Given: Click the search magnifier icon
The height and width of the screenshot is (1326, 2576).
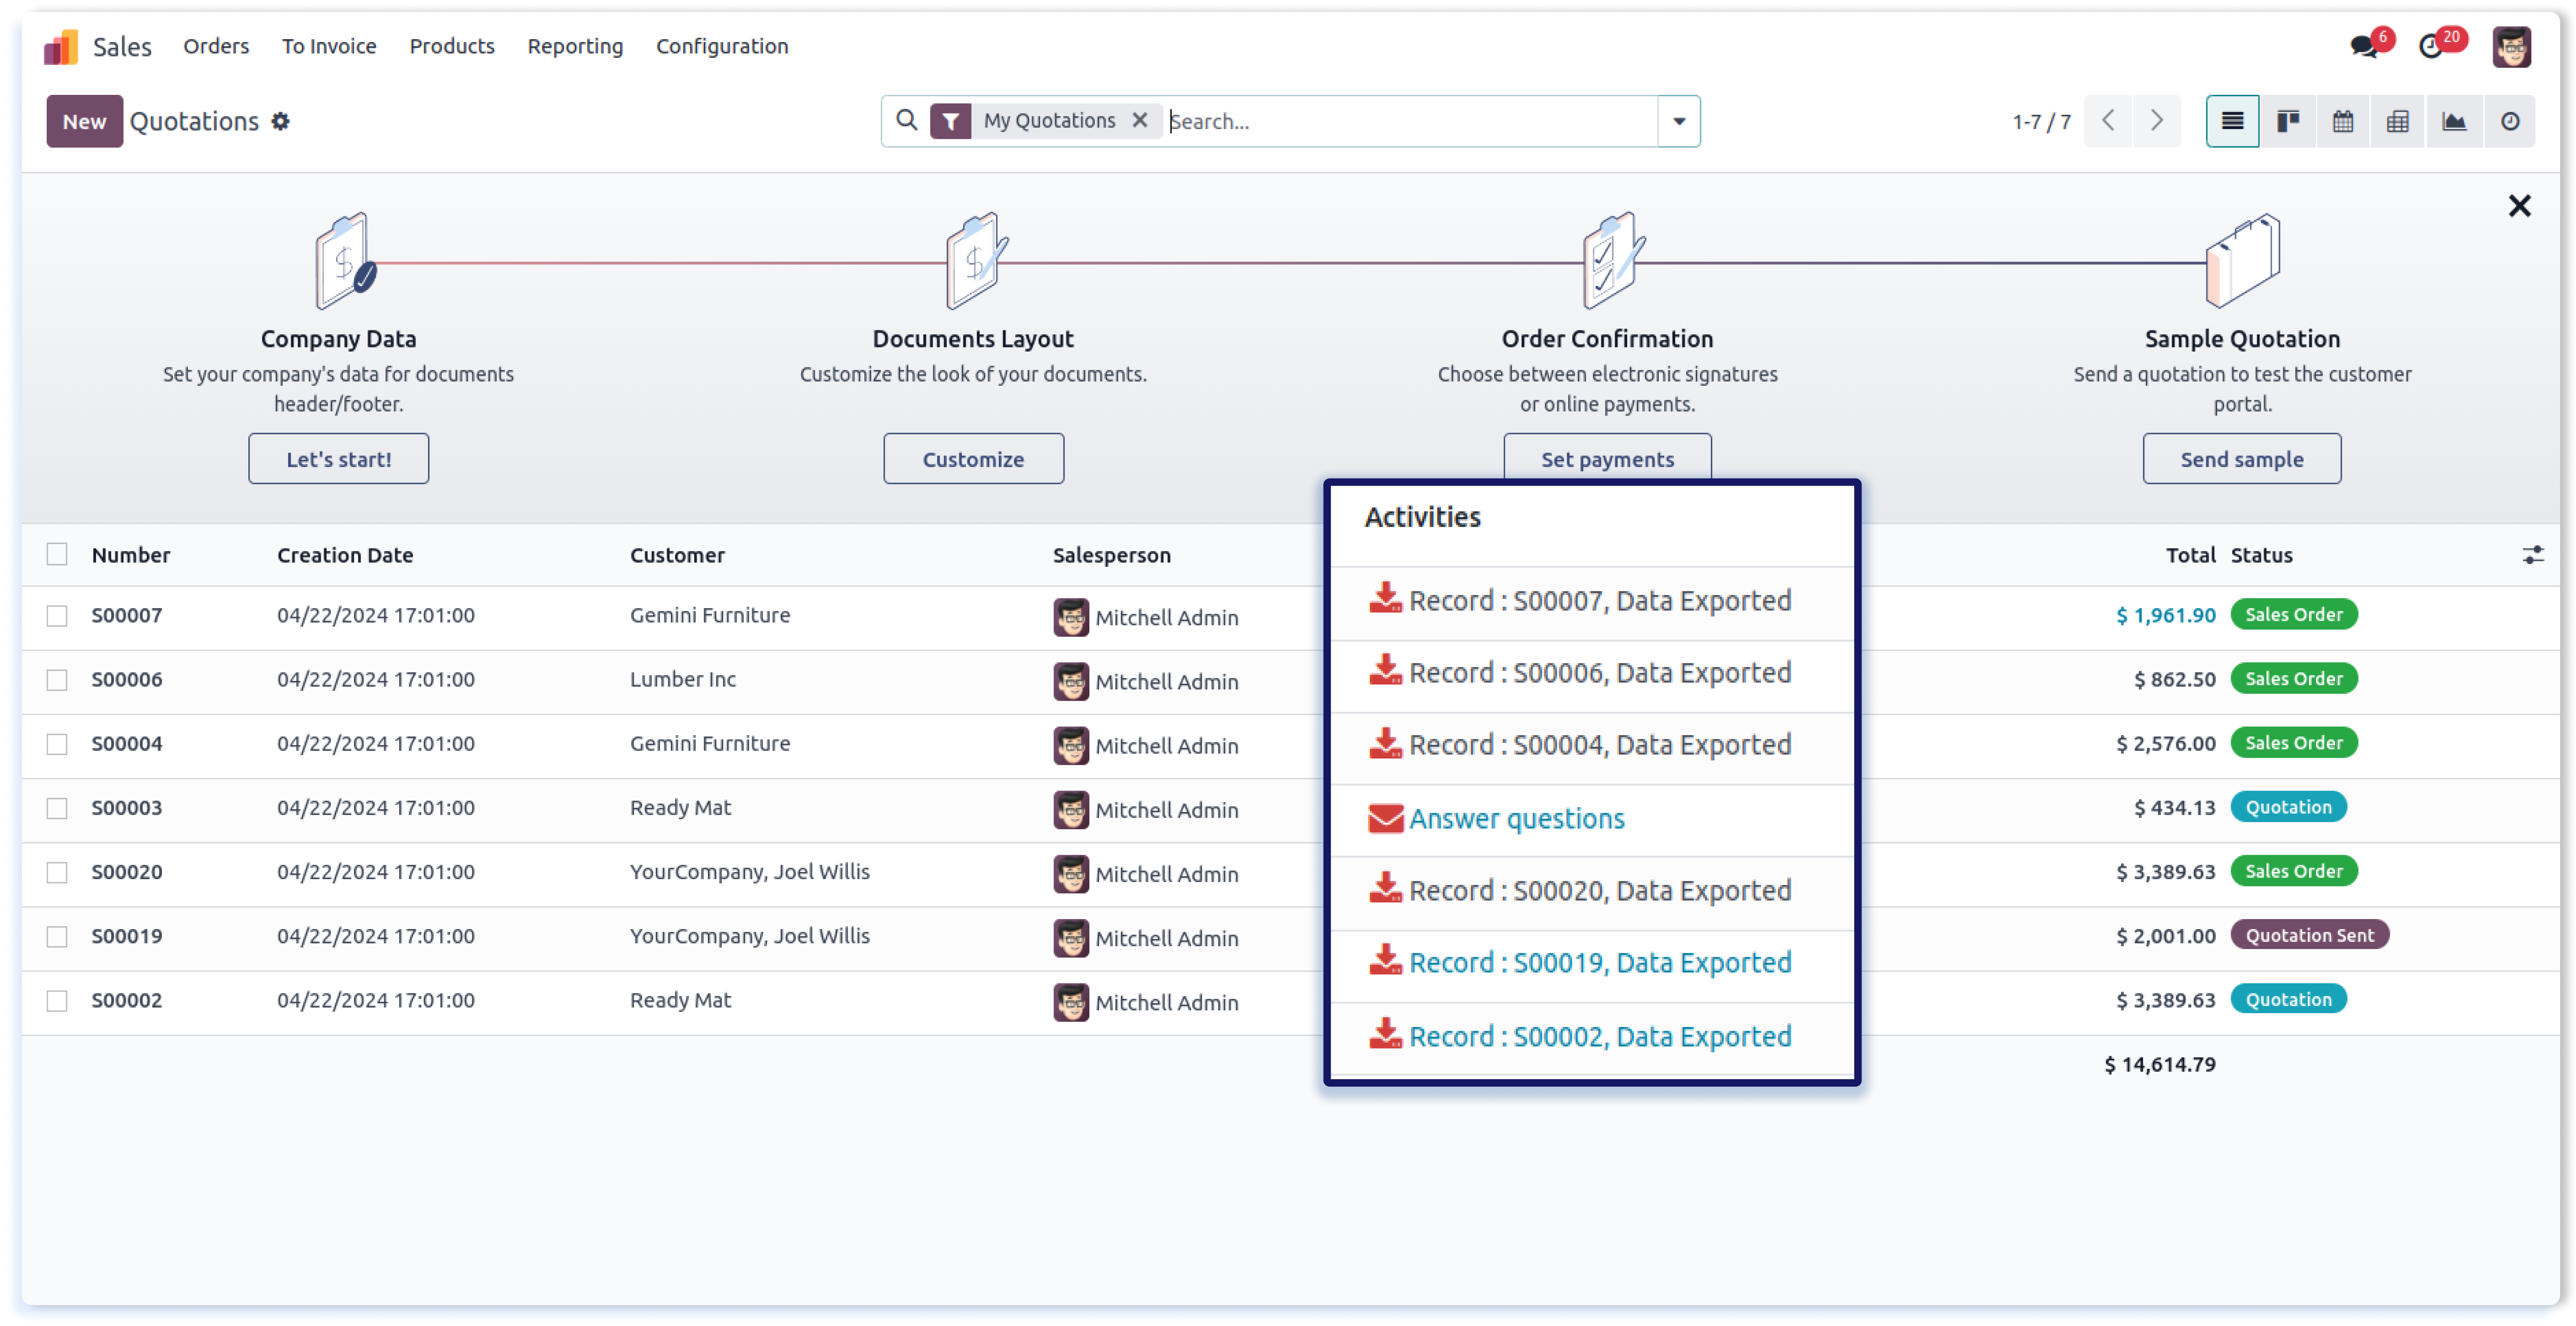Looking at the screenshot, I should 907,120.
